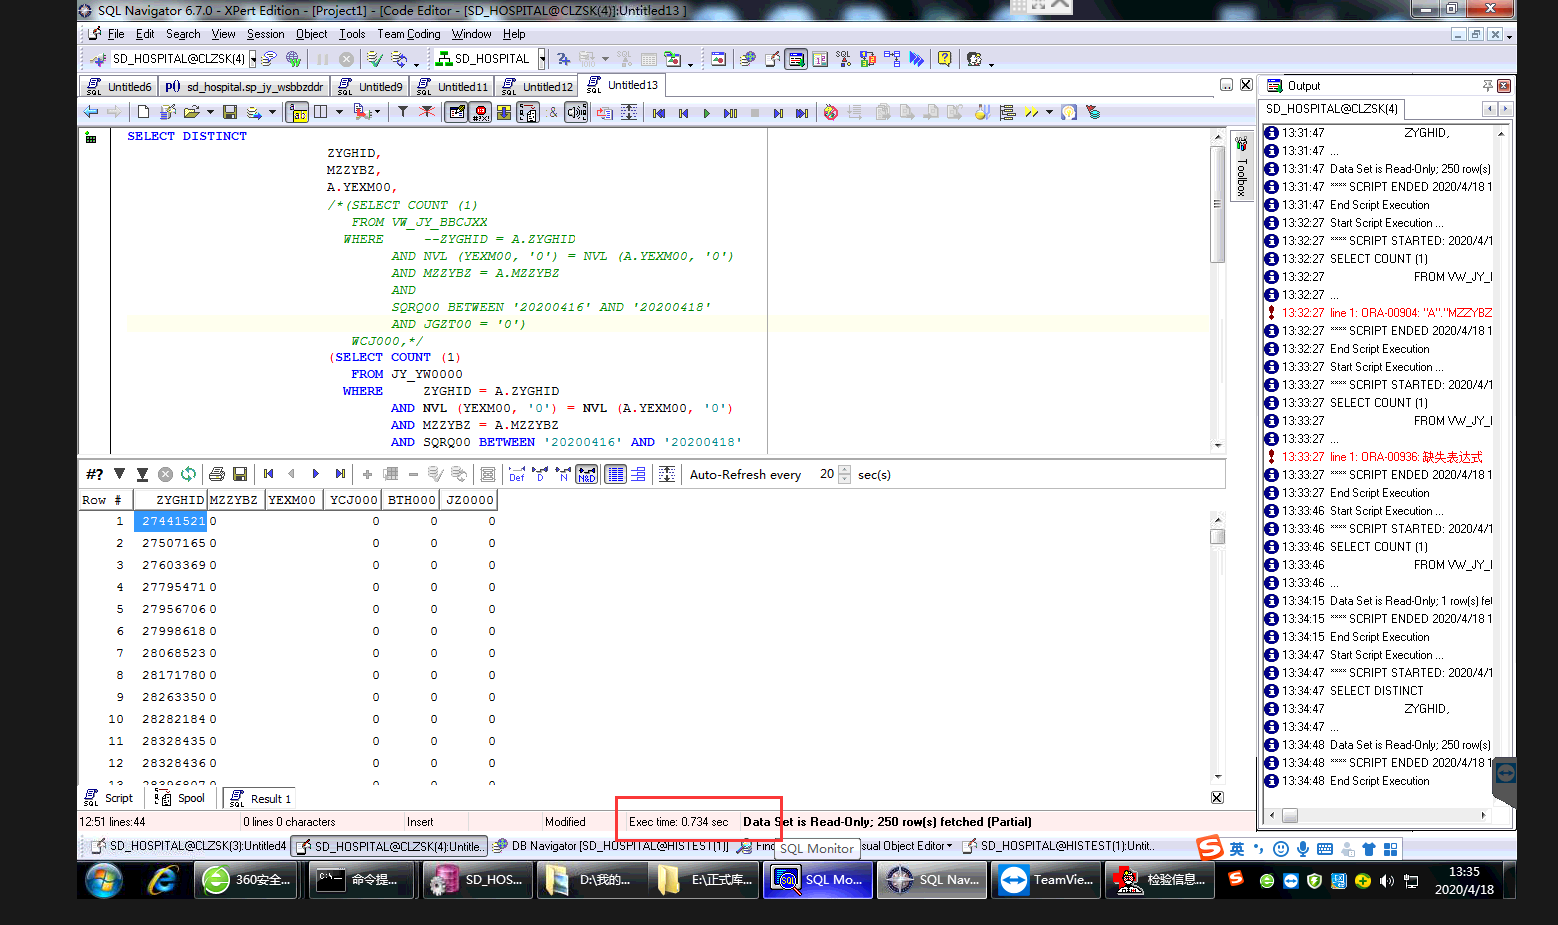Viewport: 1558px width, 925px height.
Task: Click the new blank document icon
Action: 143,112
